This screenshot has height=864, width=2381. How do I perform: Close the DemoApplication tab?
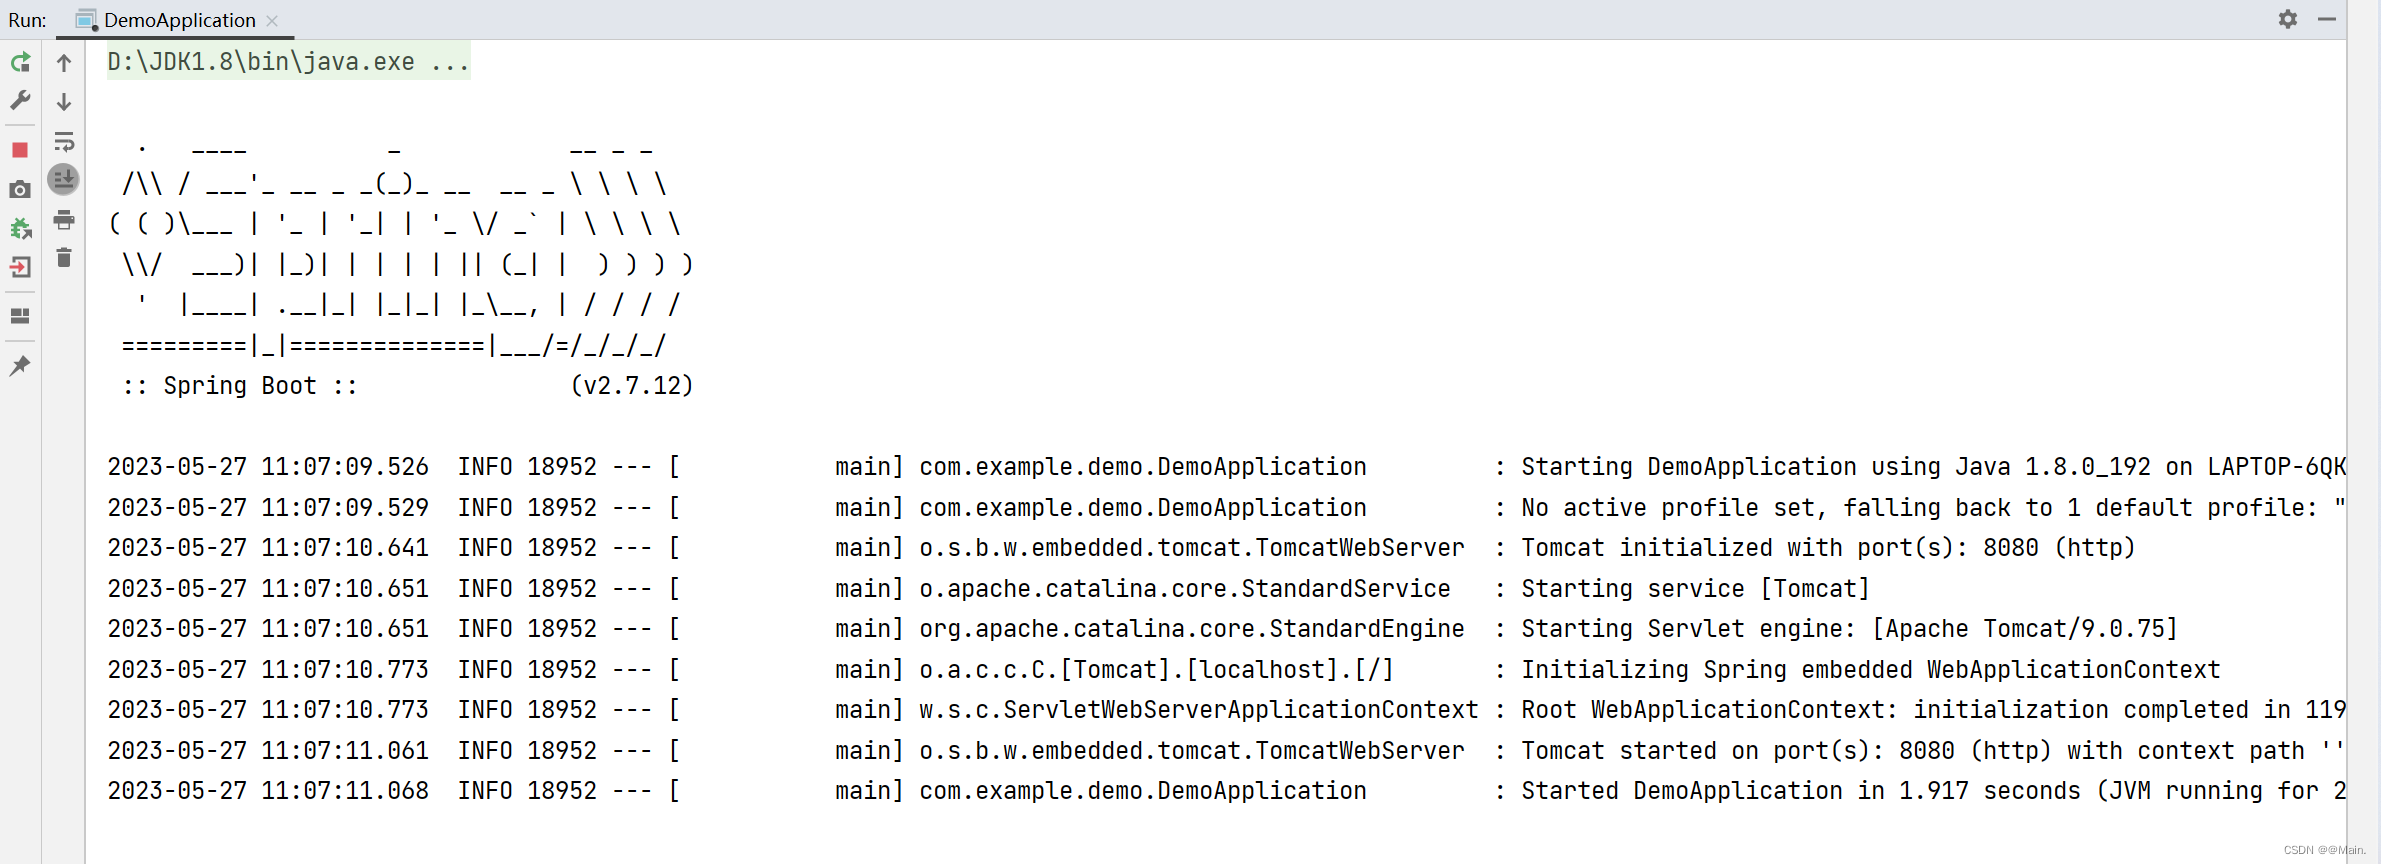click(x=271, y=20)
